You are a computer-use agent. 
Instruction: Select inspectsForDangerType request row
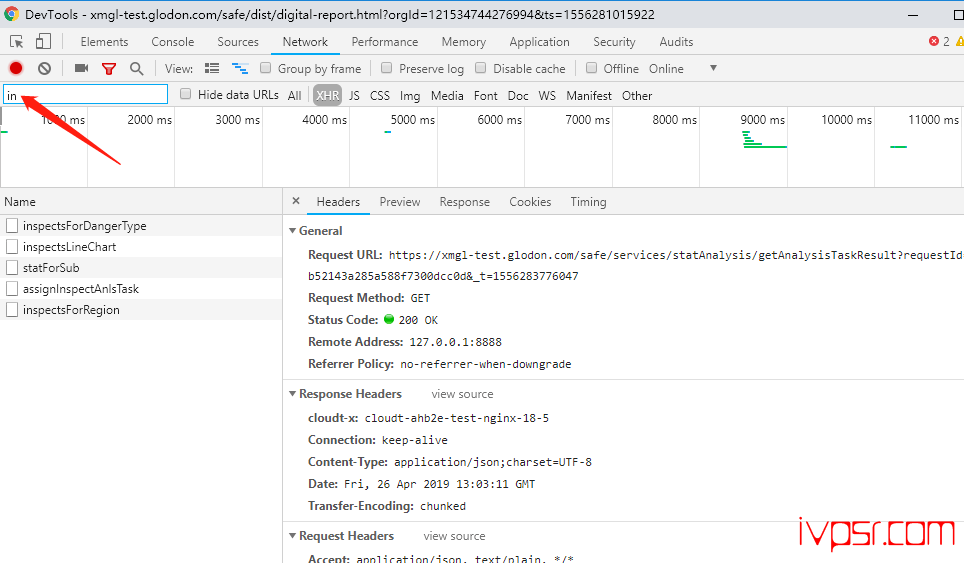point(141,226)
